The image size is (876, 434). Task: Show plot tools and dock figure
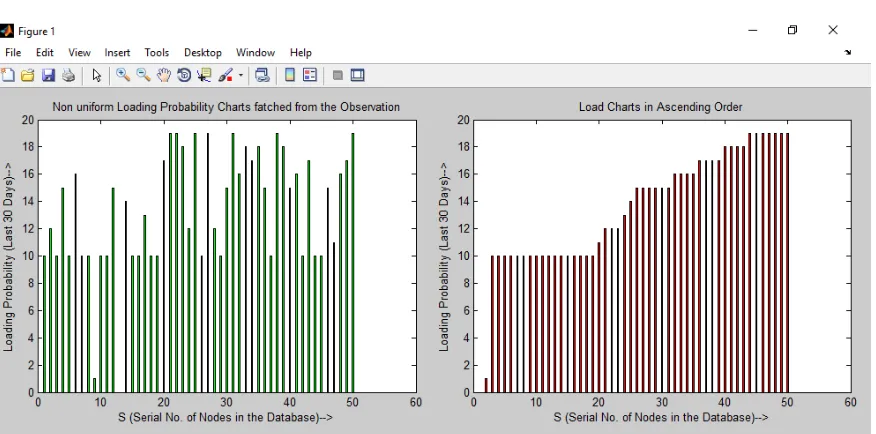[x=358, y=75]
